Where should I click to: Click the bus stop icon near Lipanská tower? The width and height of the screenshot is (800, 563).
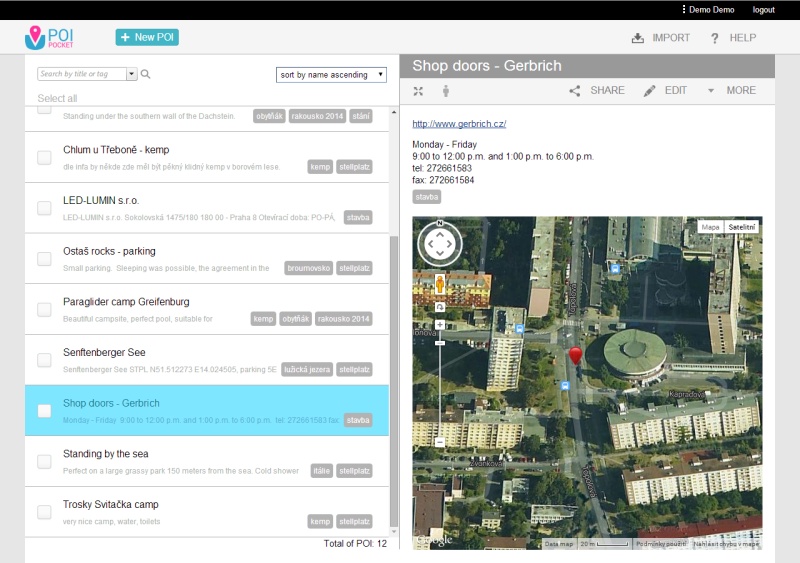[519, 329]
